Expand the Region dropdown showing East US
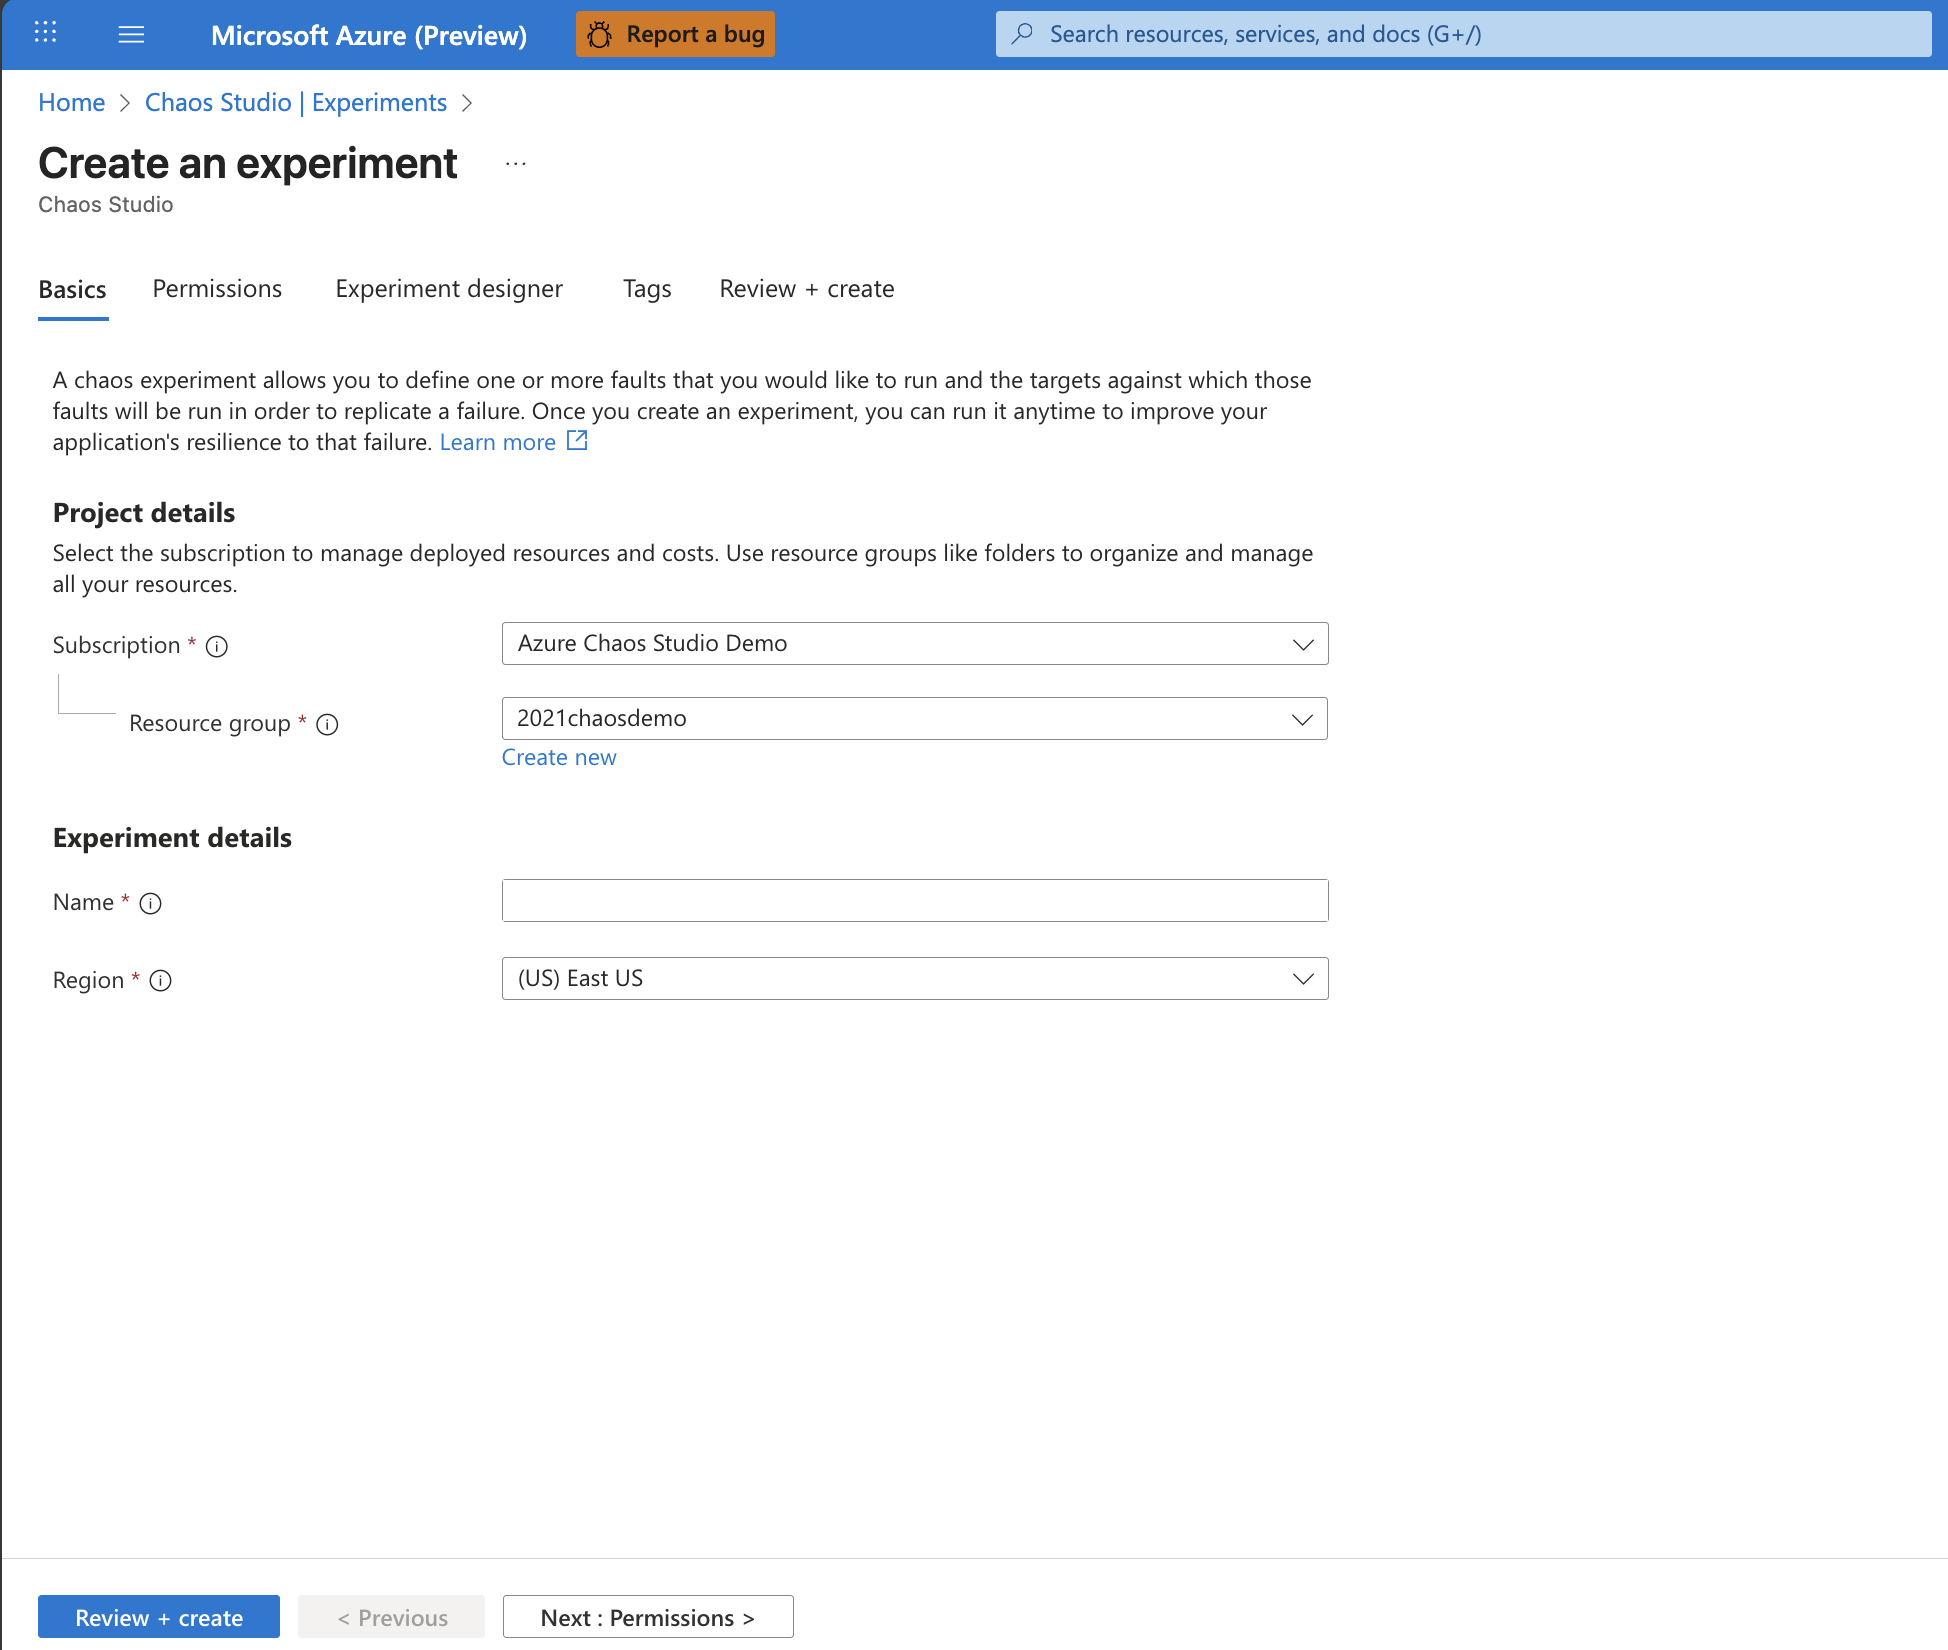The height and width of the screenshot is (1650, 1948). (915, 979)
